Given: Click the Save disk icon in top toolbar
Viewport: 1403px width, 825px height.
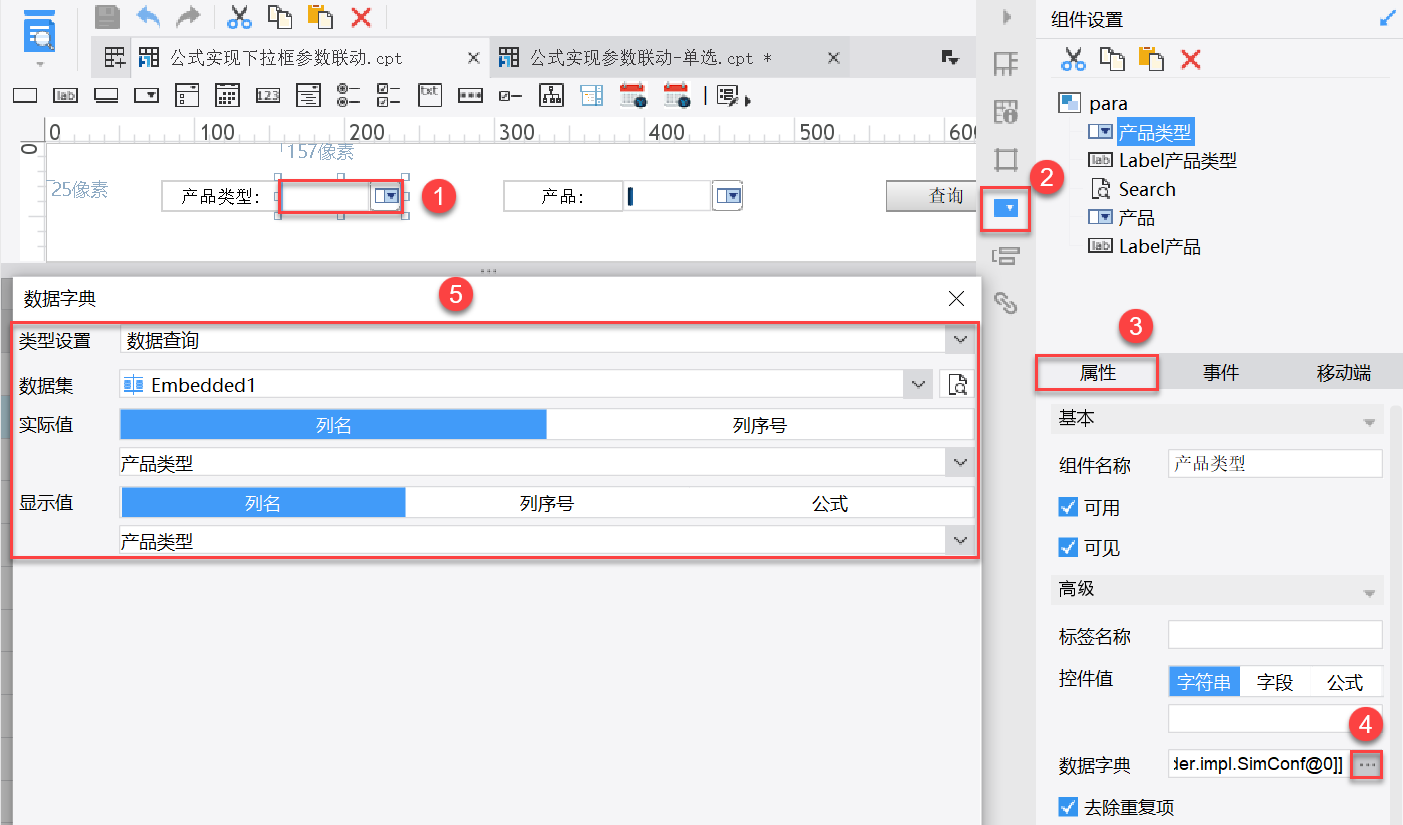Looking at the screenshot, I should click(x=107, y=16).
